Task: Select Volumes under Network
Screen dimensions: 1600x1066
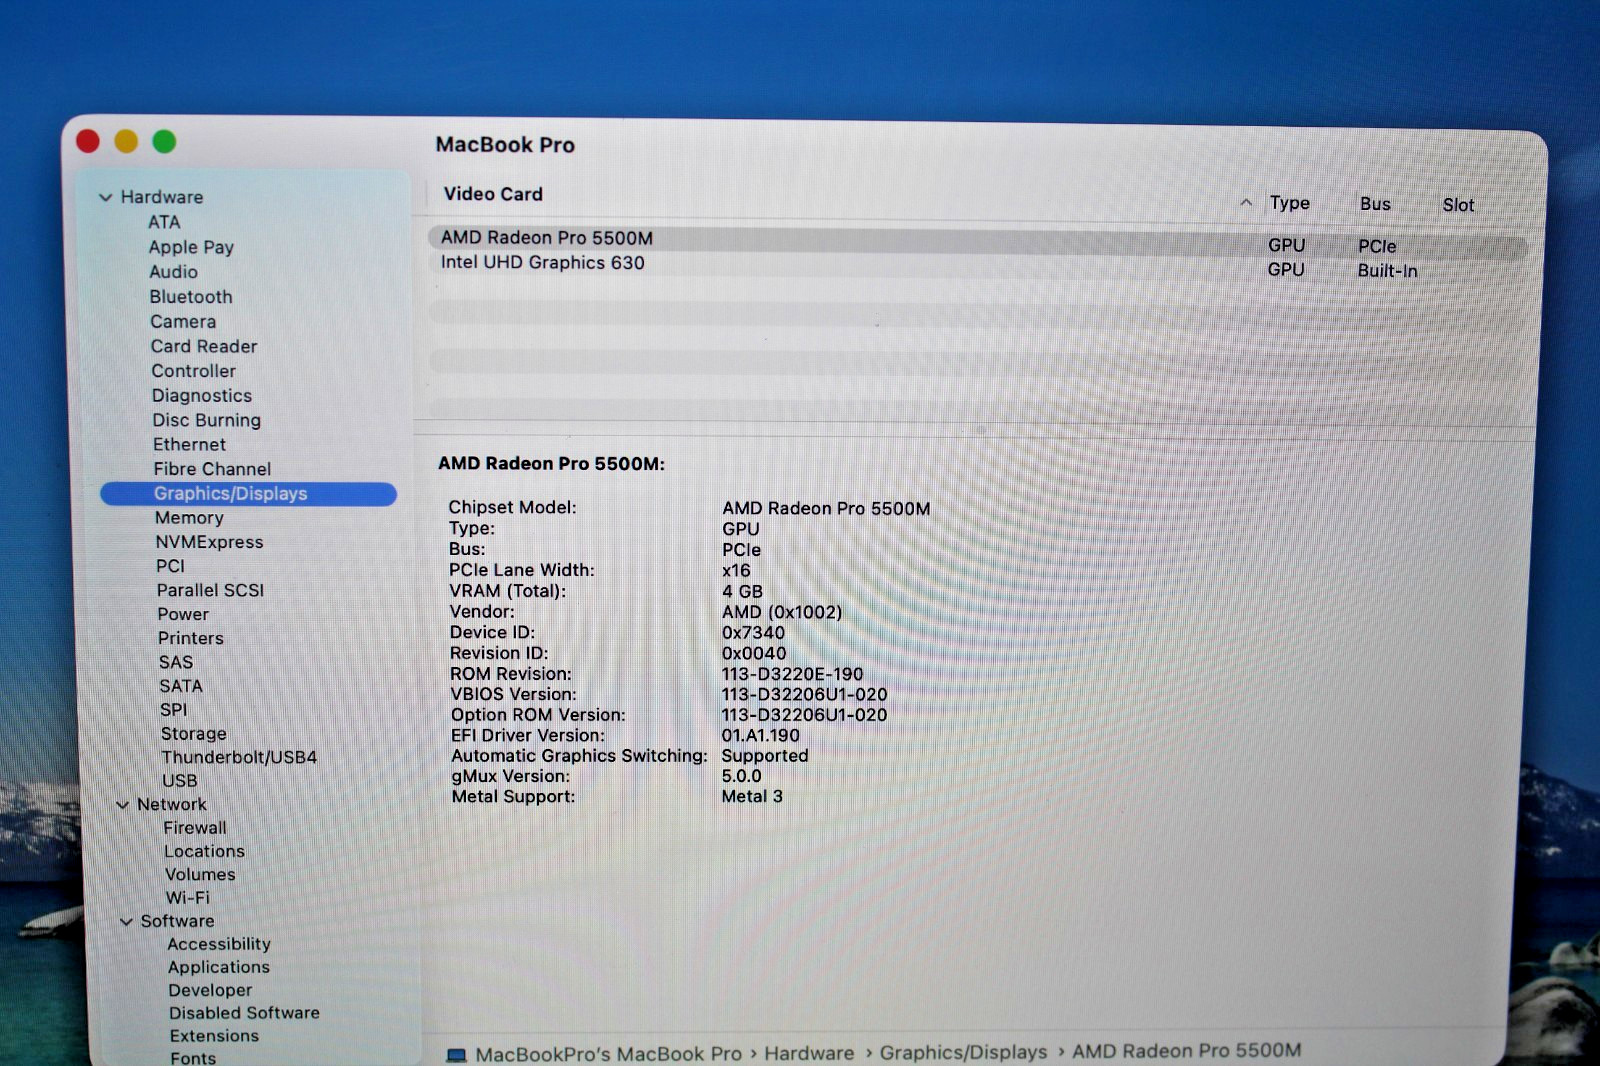Action: [200, 874]
